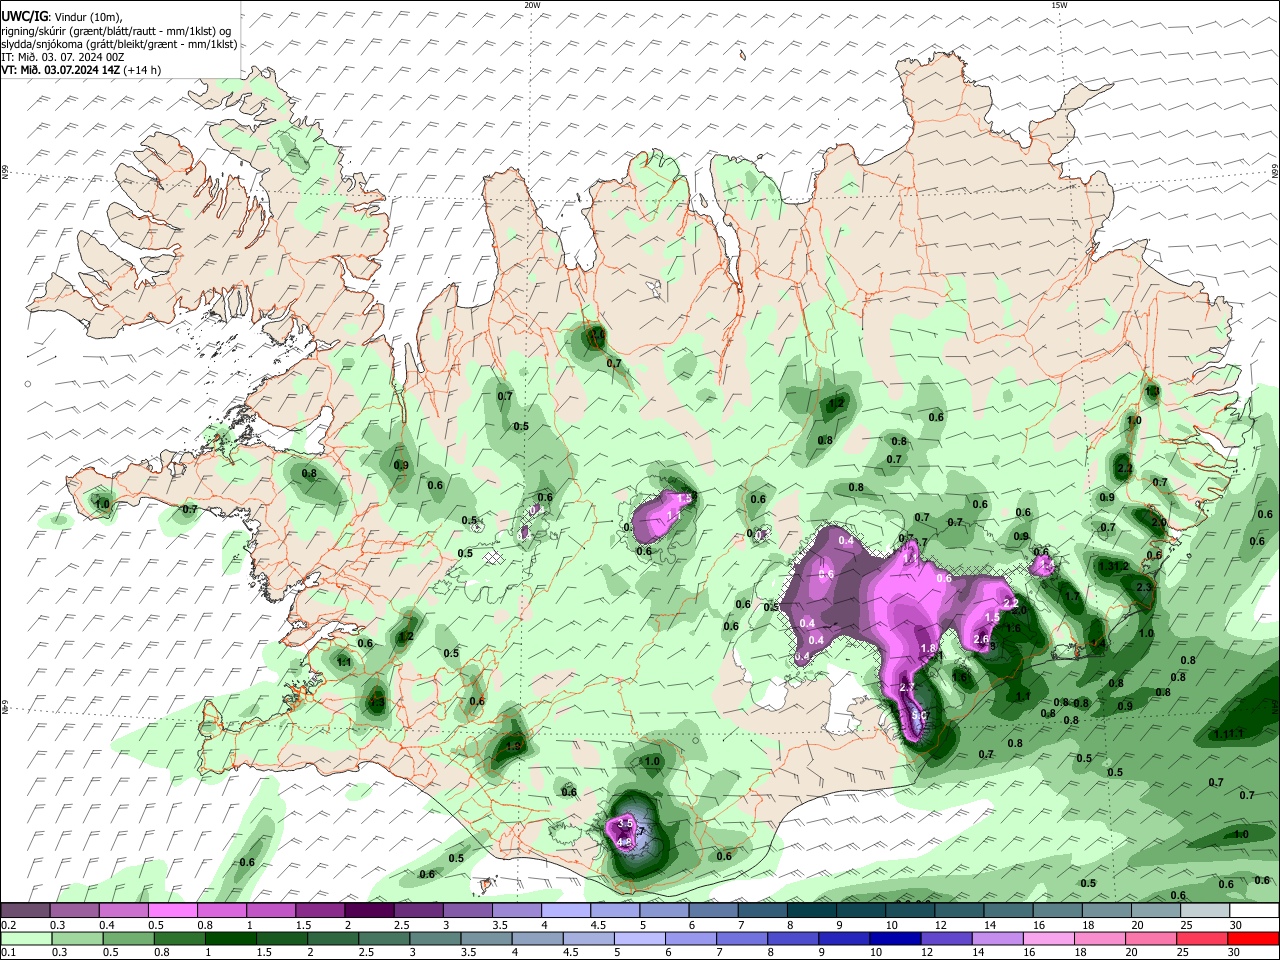Pick the bottom-row rain legend swatch labeled 7
Screen dimensions: 1280x960
pyautogui.click(x=741, y=939)
